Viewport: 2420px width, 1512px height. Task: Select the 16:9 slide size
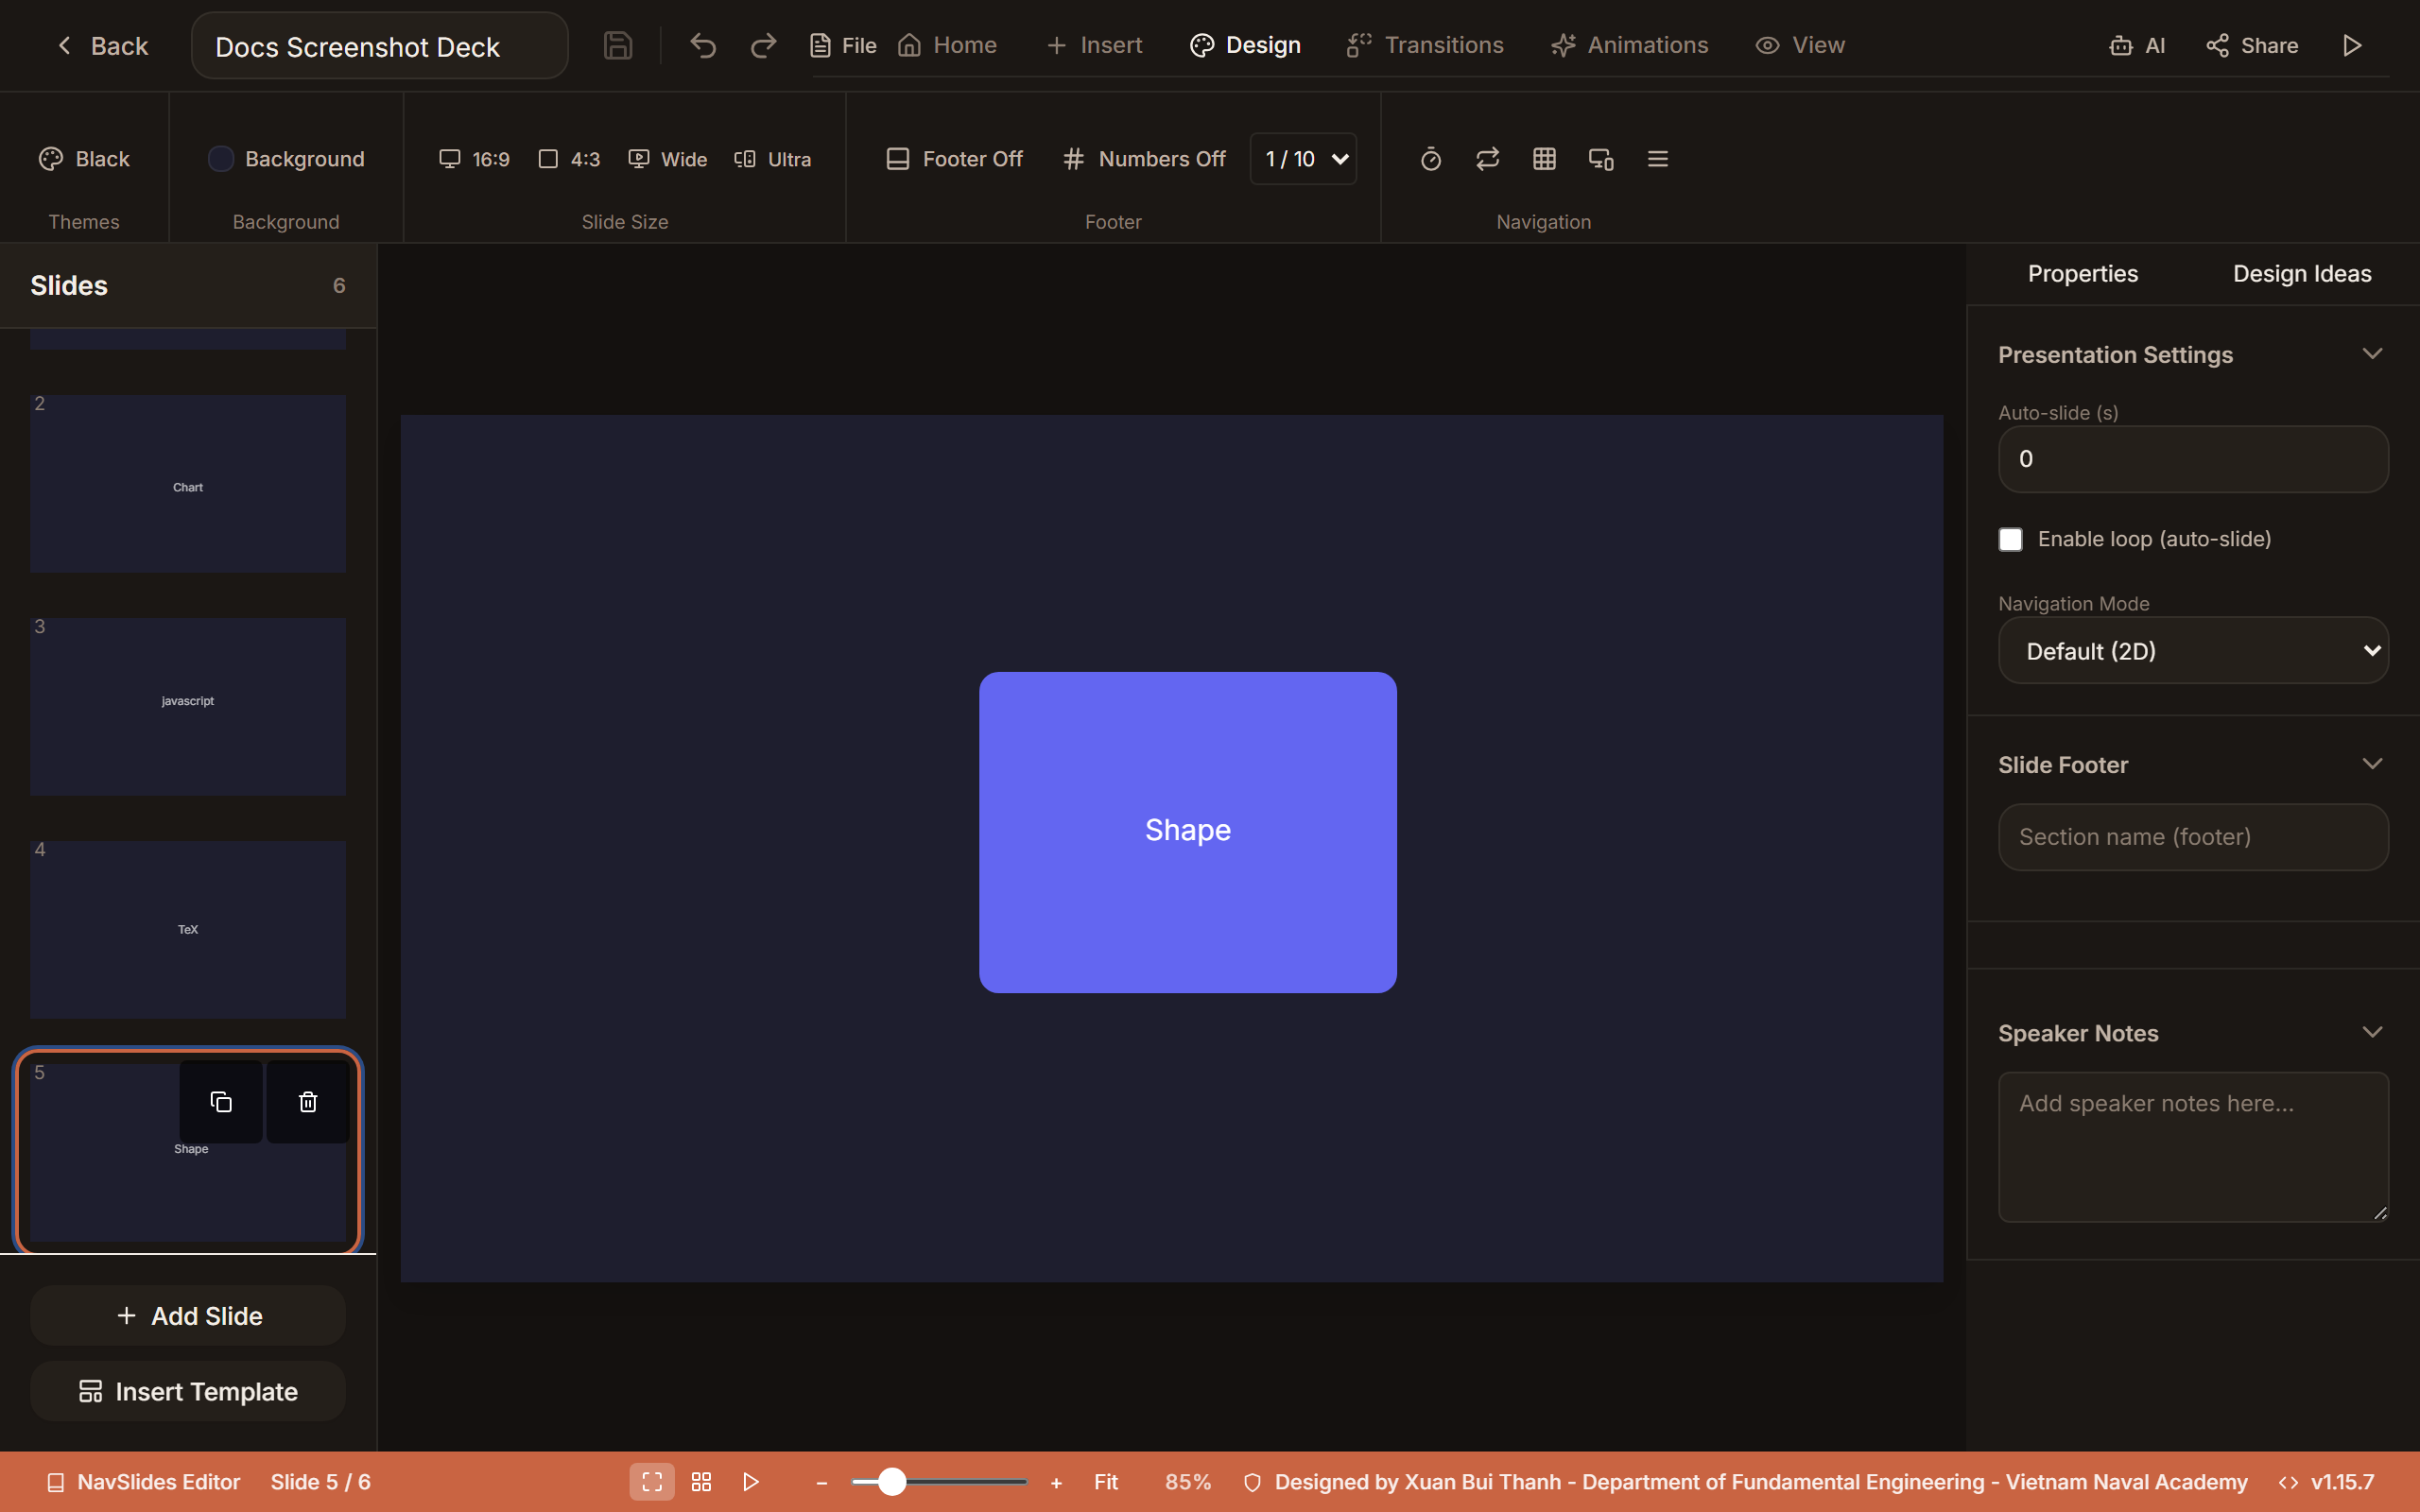(475, 159)
